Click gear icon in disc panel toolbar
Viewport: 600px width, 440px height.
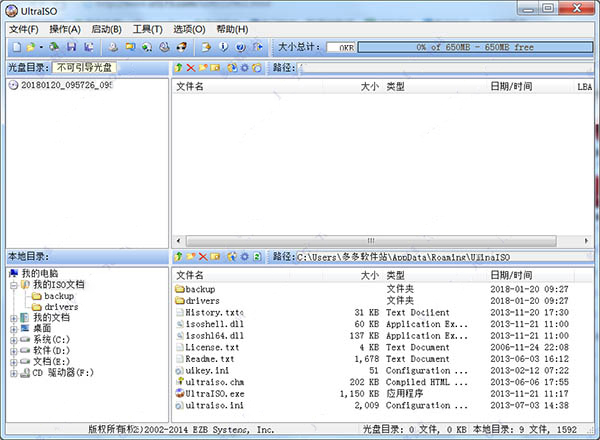point(245,68)
